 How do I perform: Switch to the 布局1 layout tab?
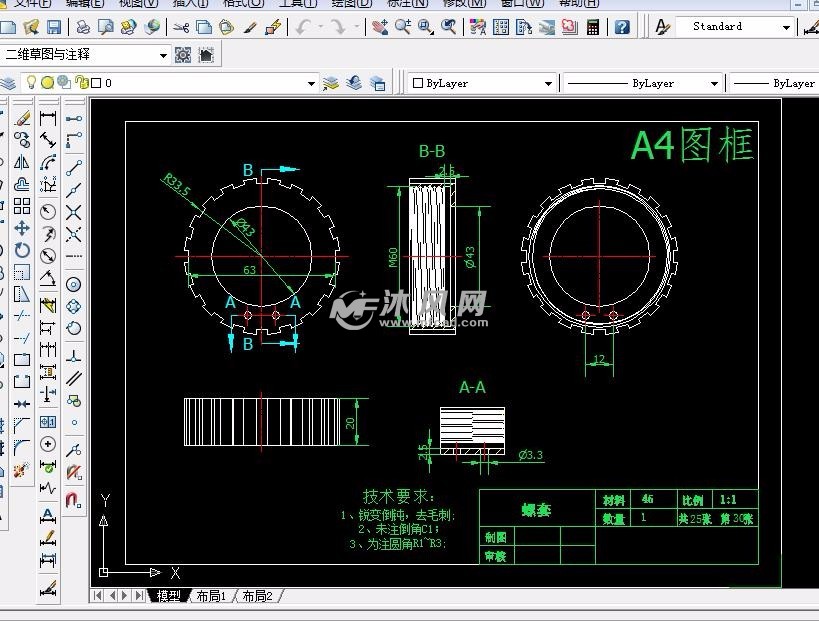[210, 596]
